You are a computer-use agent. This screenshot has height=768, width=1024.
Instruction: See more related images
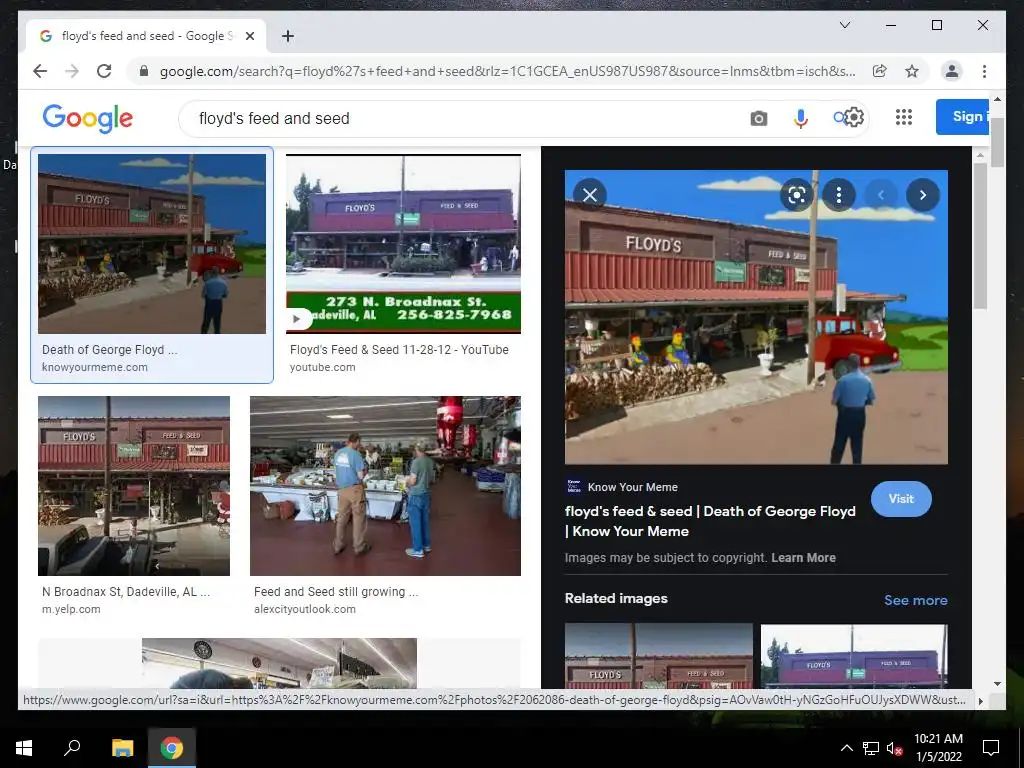[x=916, y=600]
